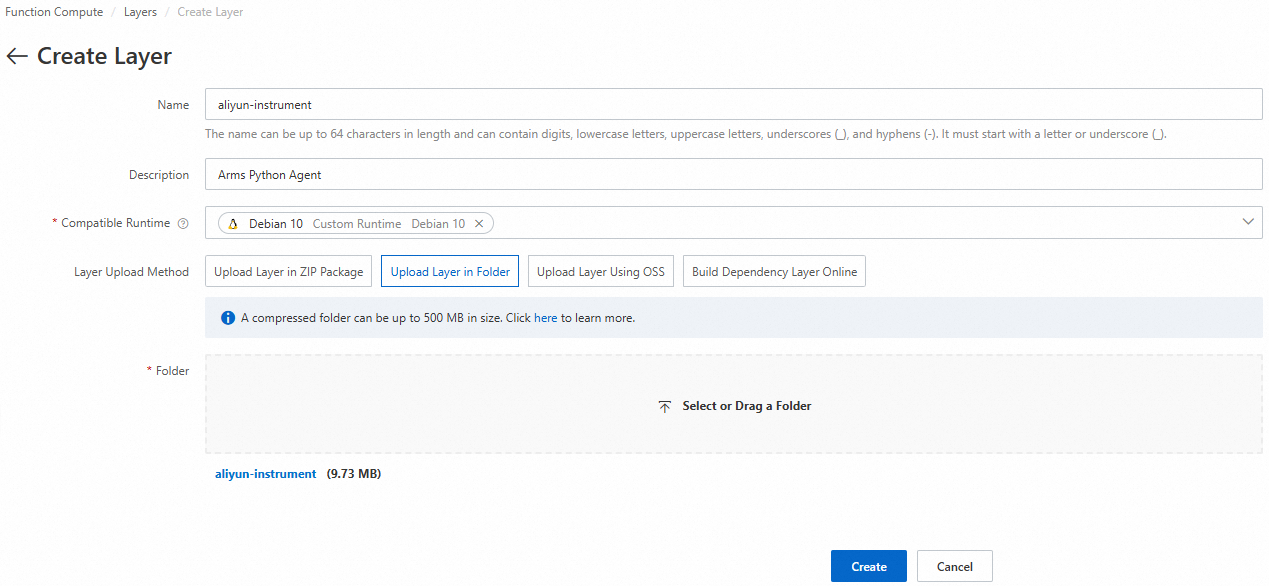Click the 'here' link to learn more

coord(546,318)
